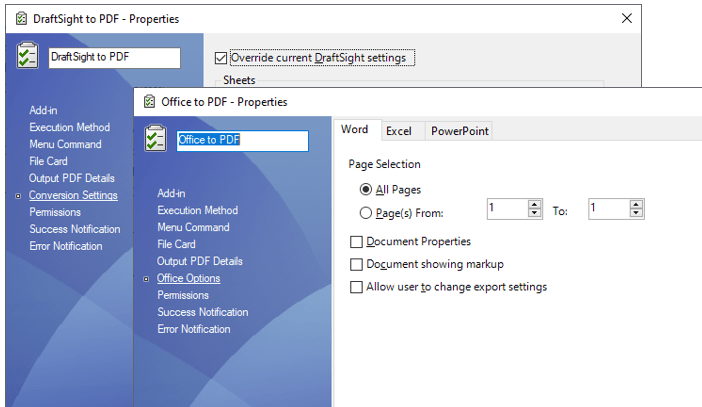This screenshot has width=702, height=407.
Task: Open File Card in Office to PDF window
Action: click(176, 244)
